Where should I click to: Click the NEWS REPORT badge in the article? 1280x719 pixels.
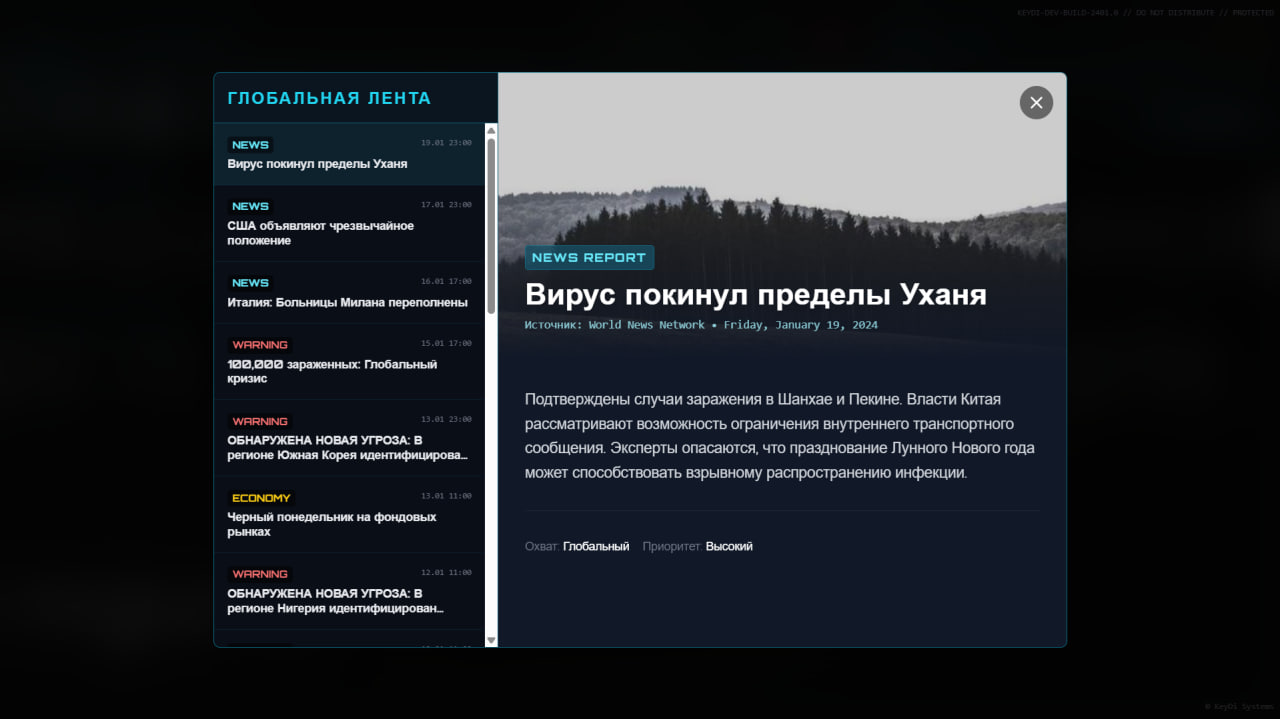589,257
